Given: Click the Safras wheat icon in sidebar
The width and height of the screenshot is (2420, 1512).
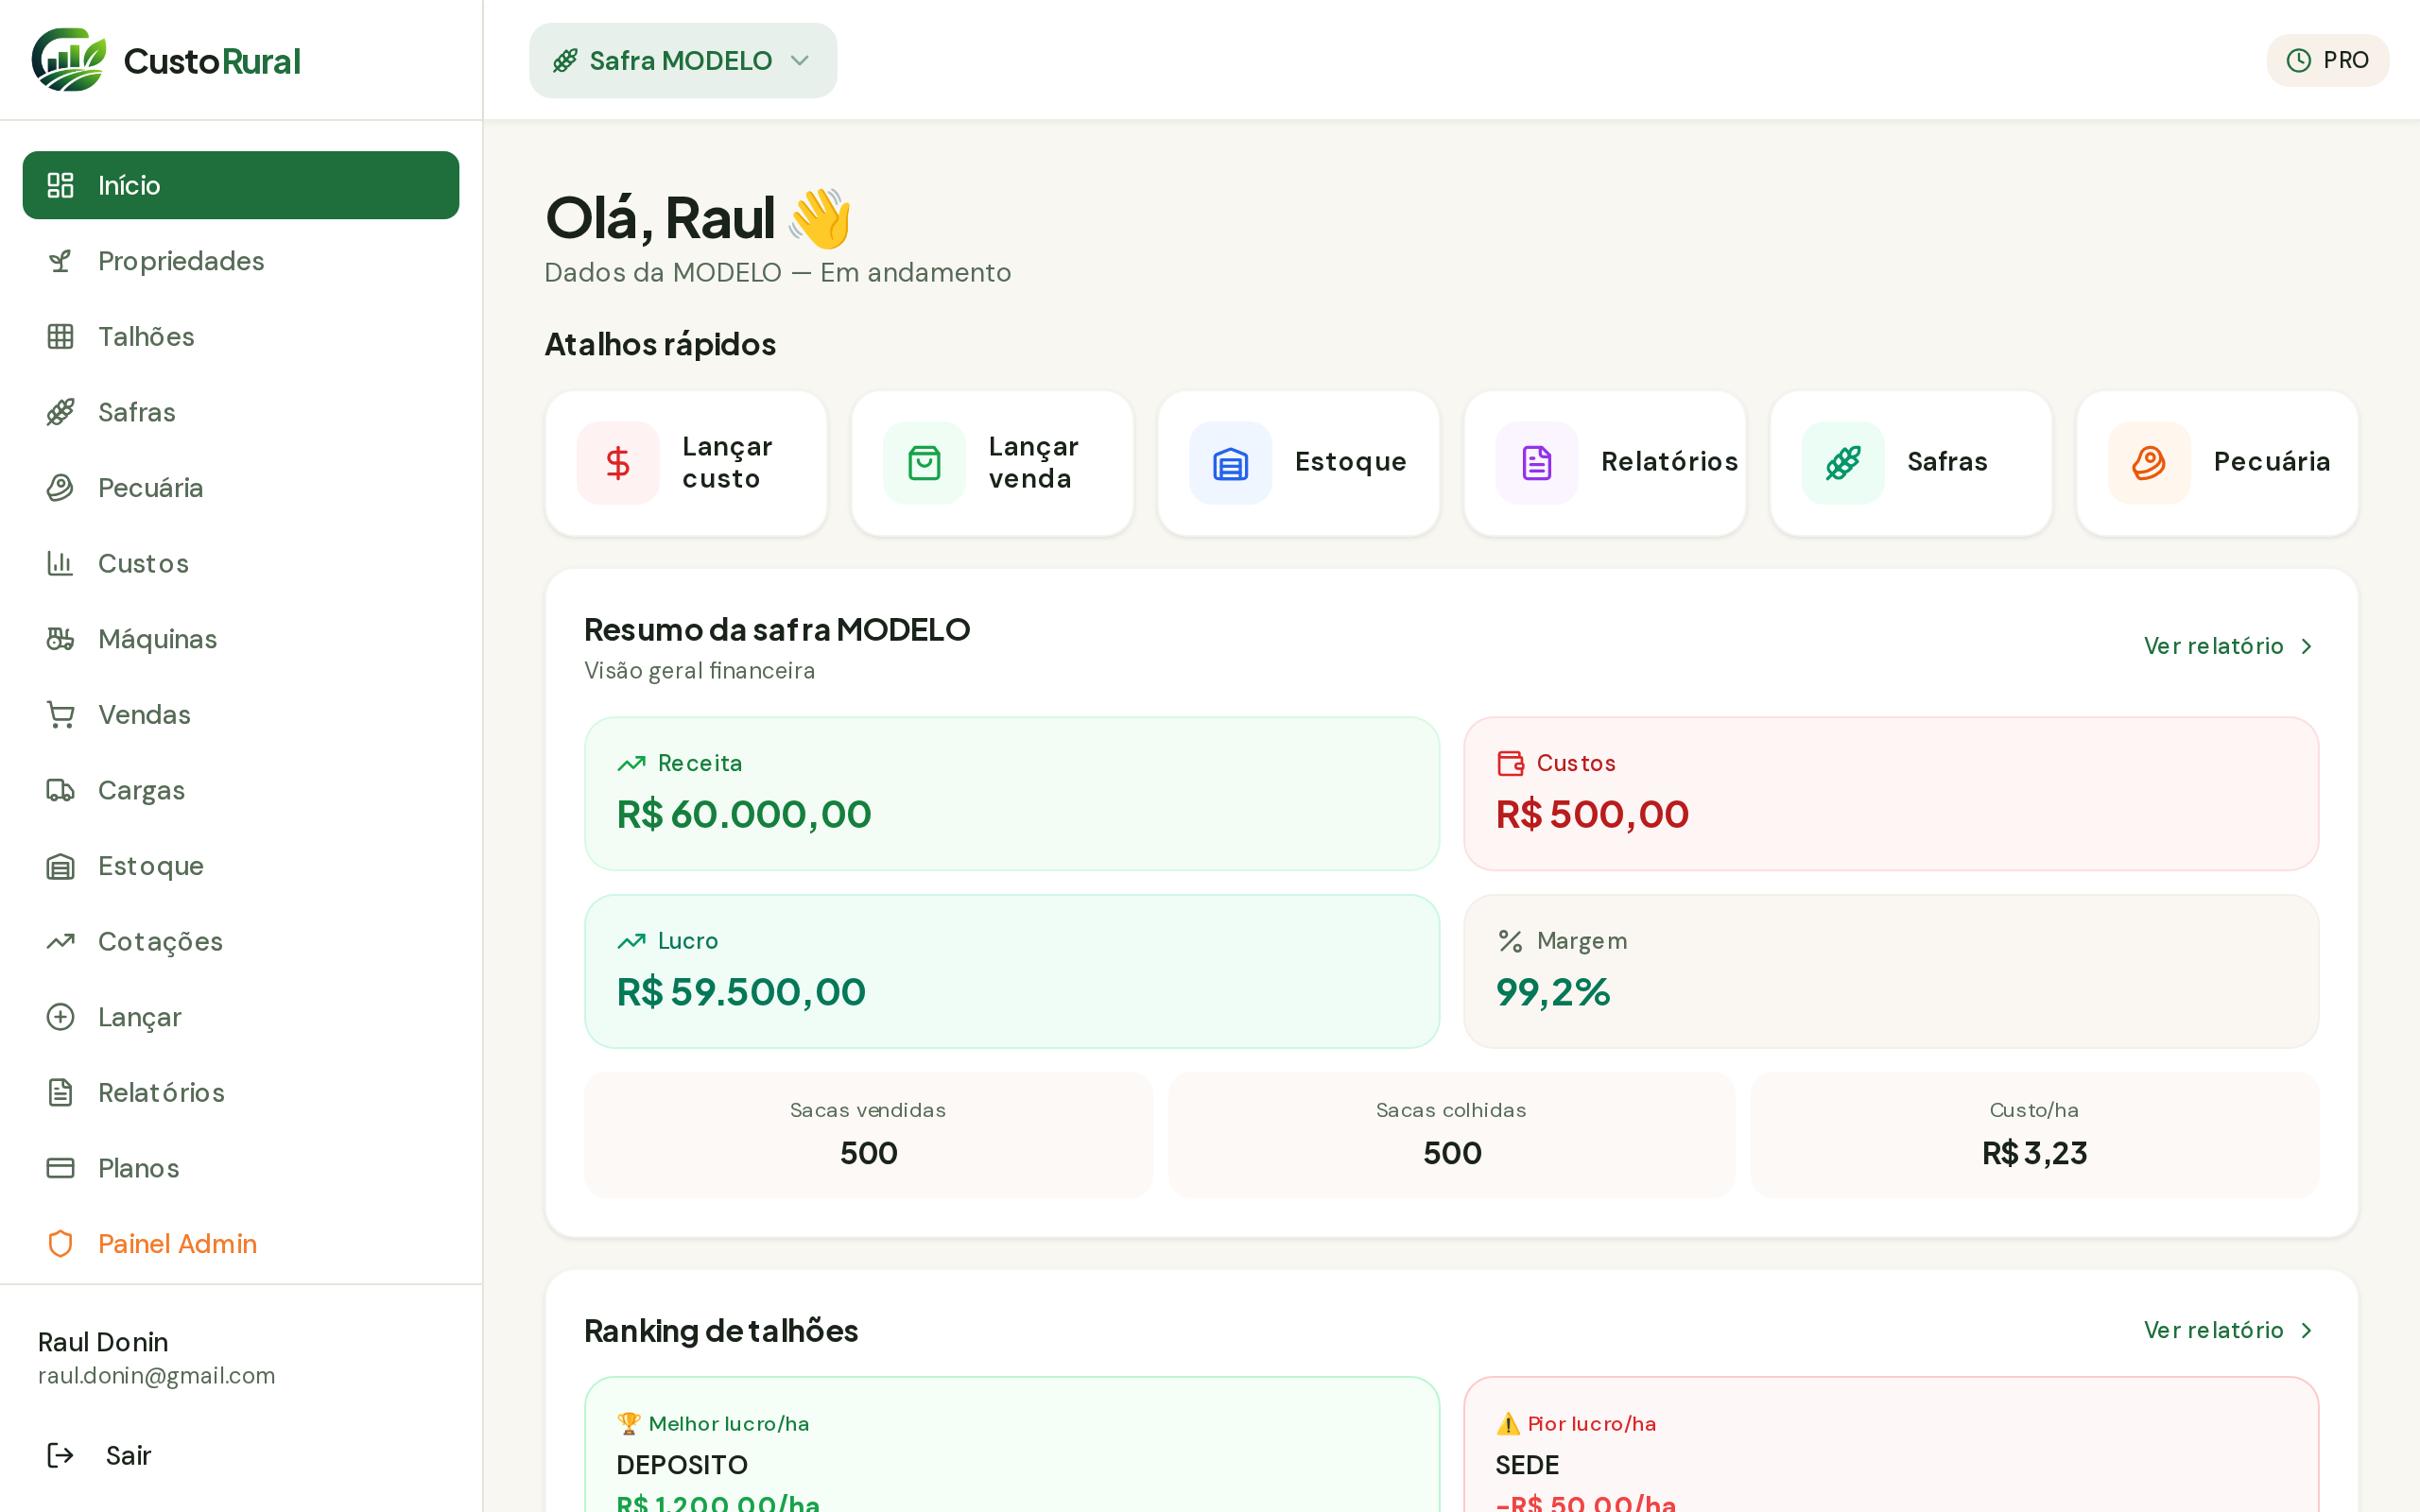Looking at the screenshot, I should point(60,412).
